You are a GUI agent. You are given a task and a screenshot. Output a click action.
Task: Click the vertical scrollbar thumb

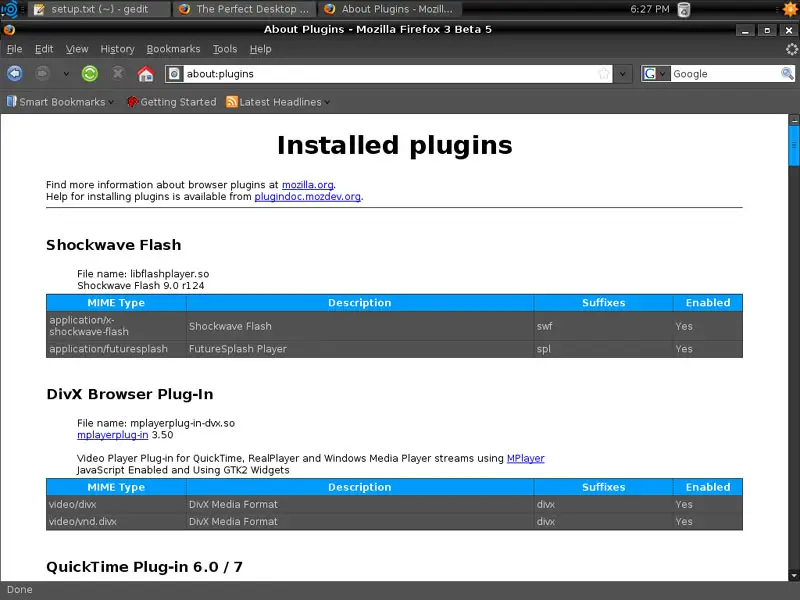click(794, 145)
